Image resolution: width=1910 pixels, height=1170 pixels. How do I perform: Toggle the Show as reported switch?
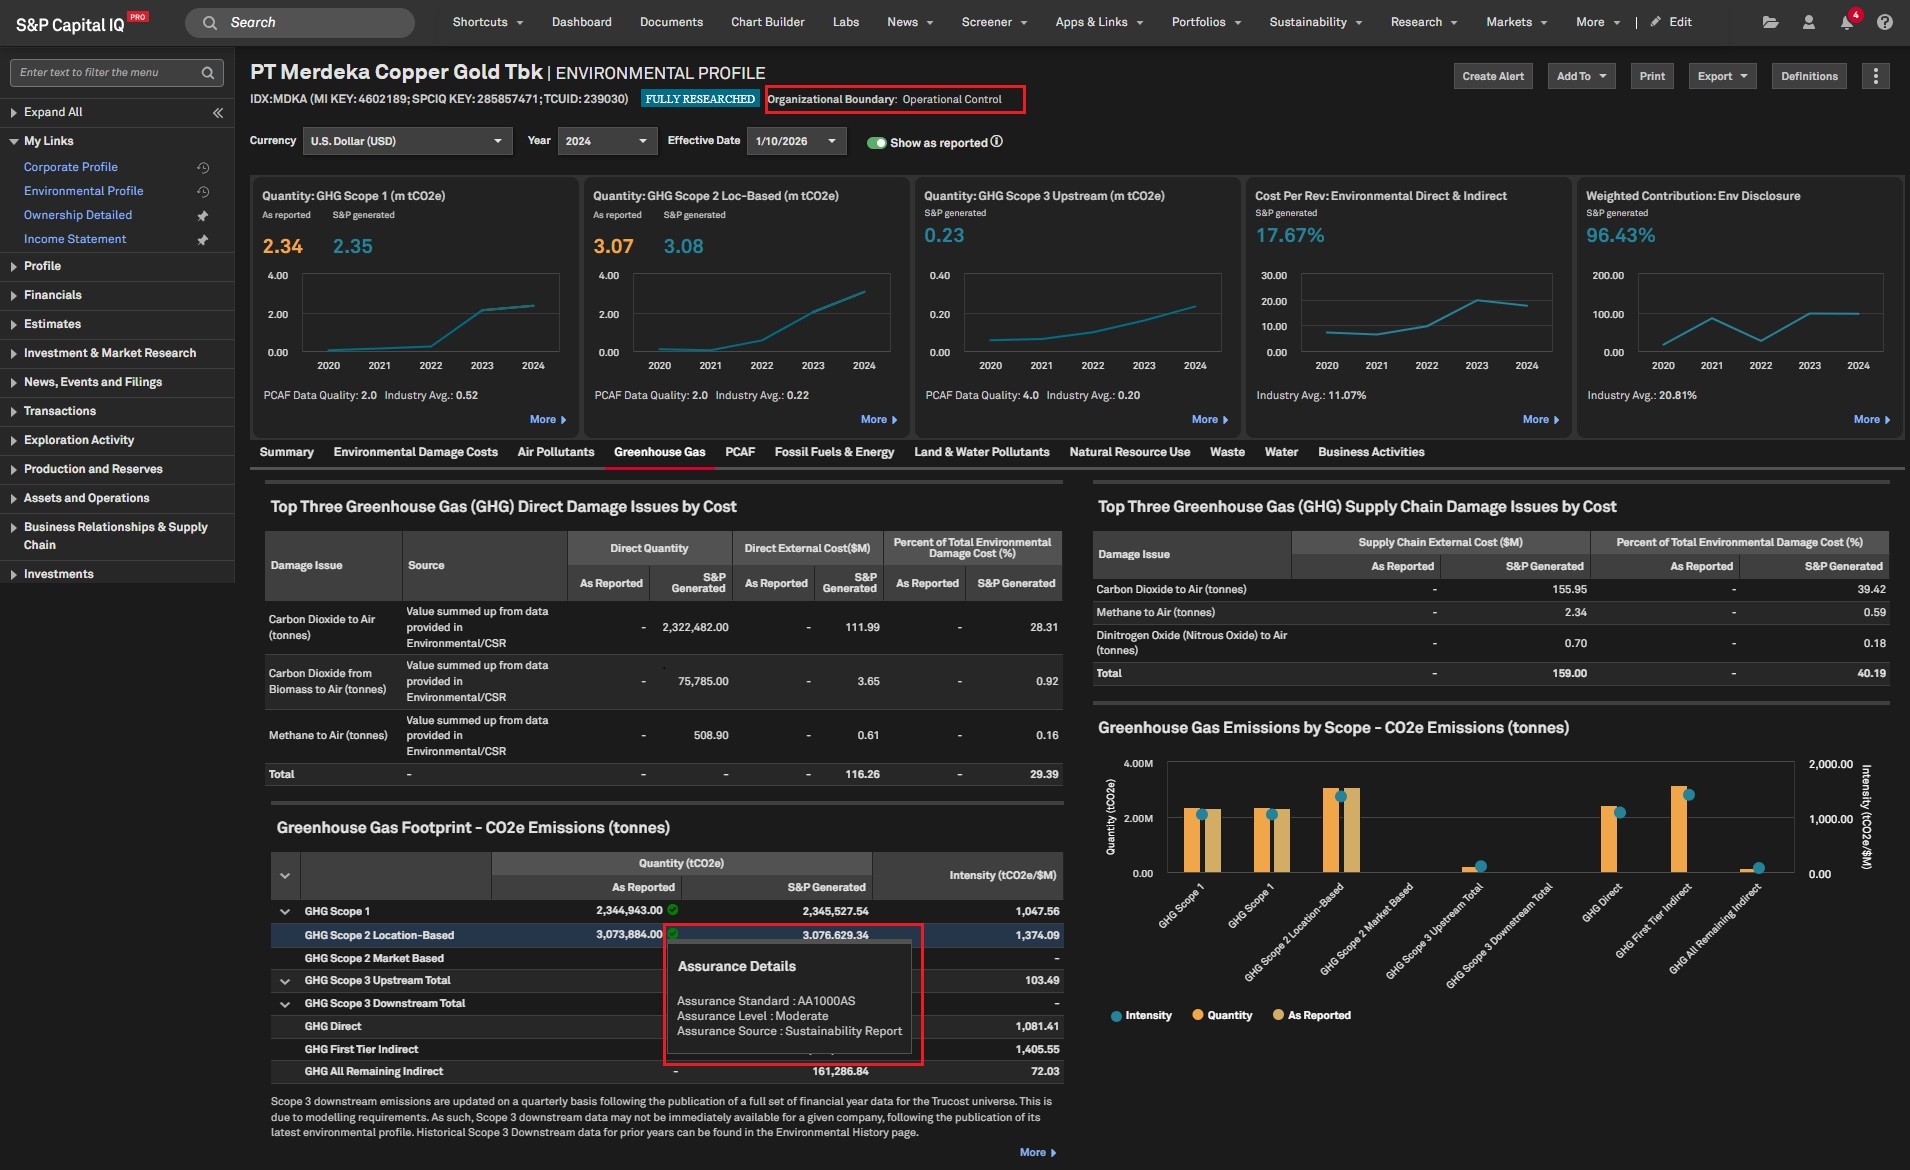pos(876,143)
